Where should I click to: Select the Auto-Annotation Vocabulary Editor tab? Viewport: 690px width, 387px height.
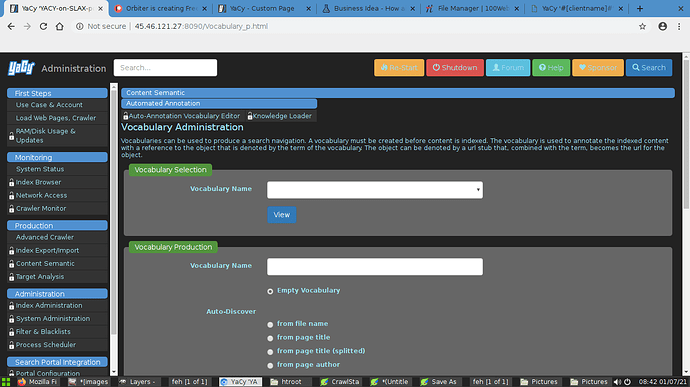tap(182, 116)
